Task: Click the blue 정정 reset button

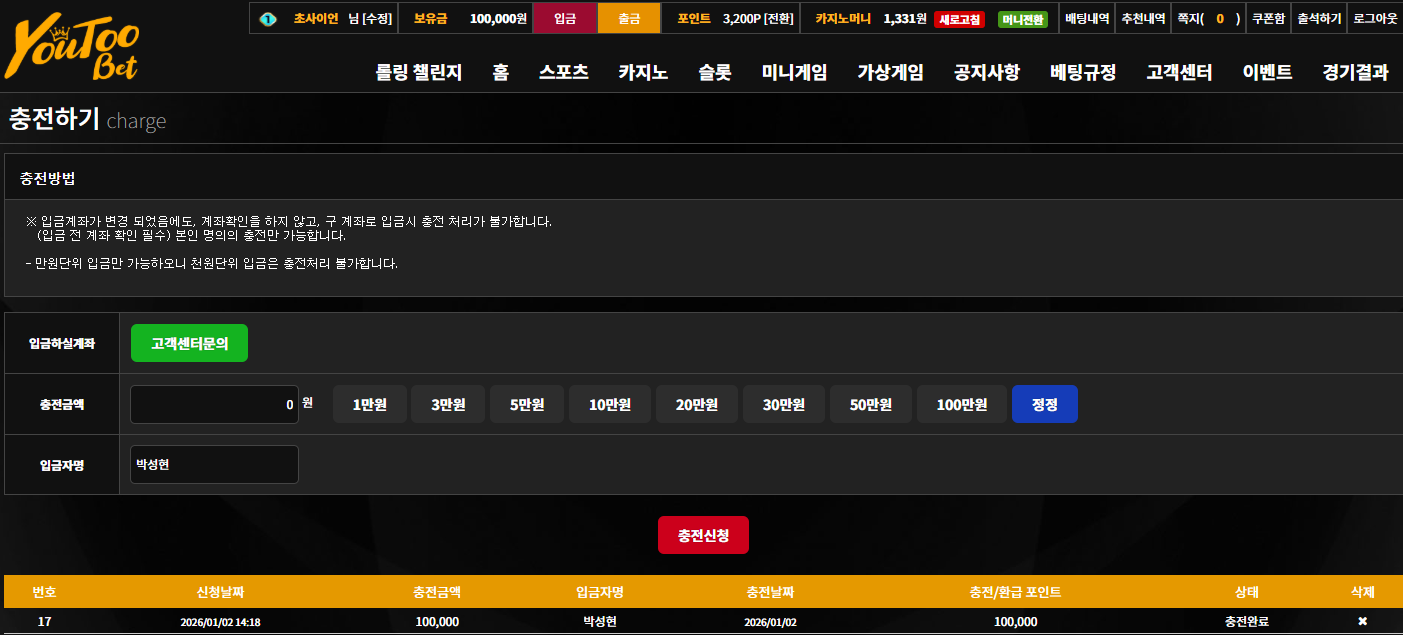Action: (1045, 404)
